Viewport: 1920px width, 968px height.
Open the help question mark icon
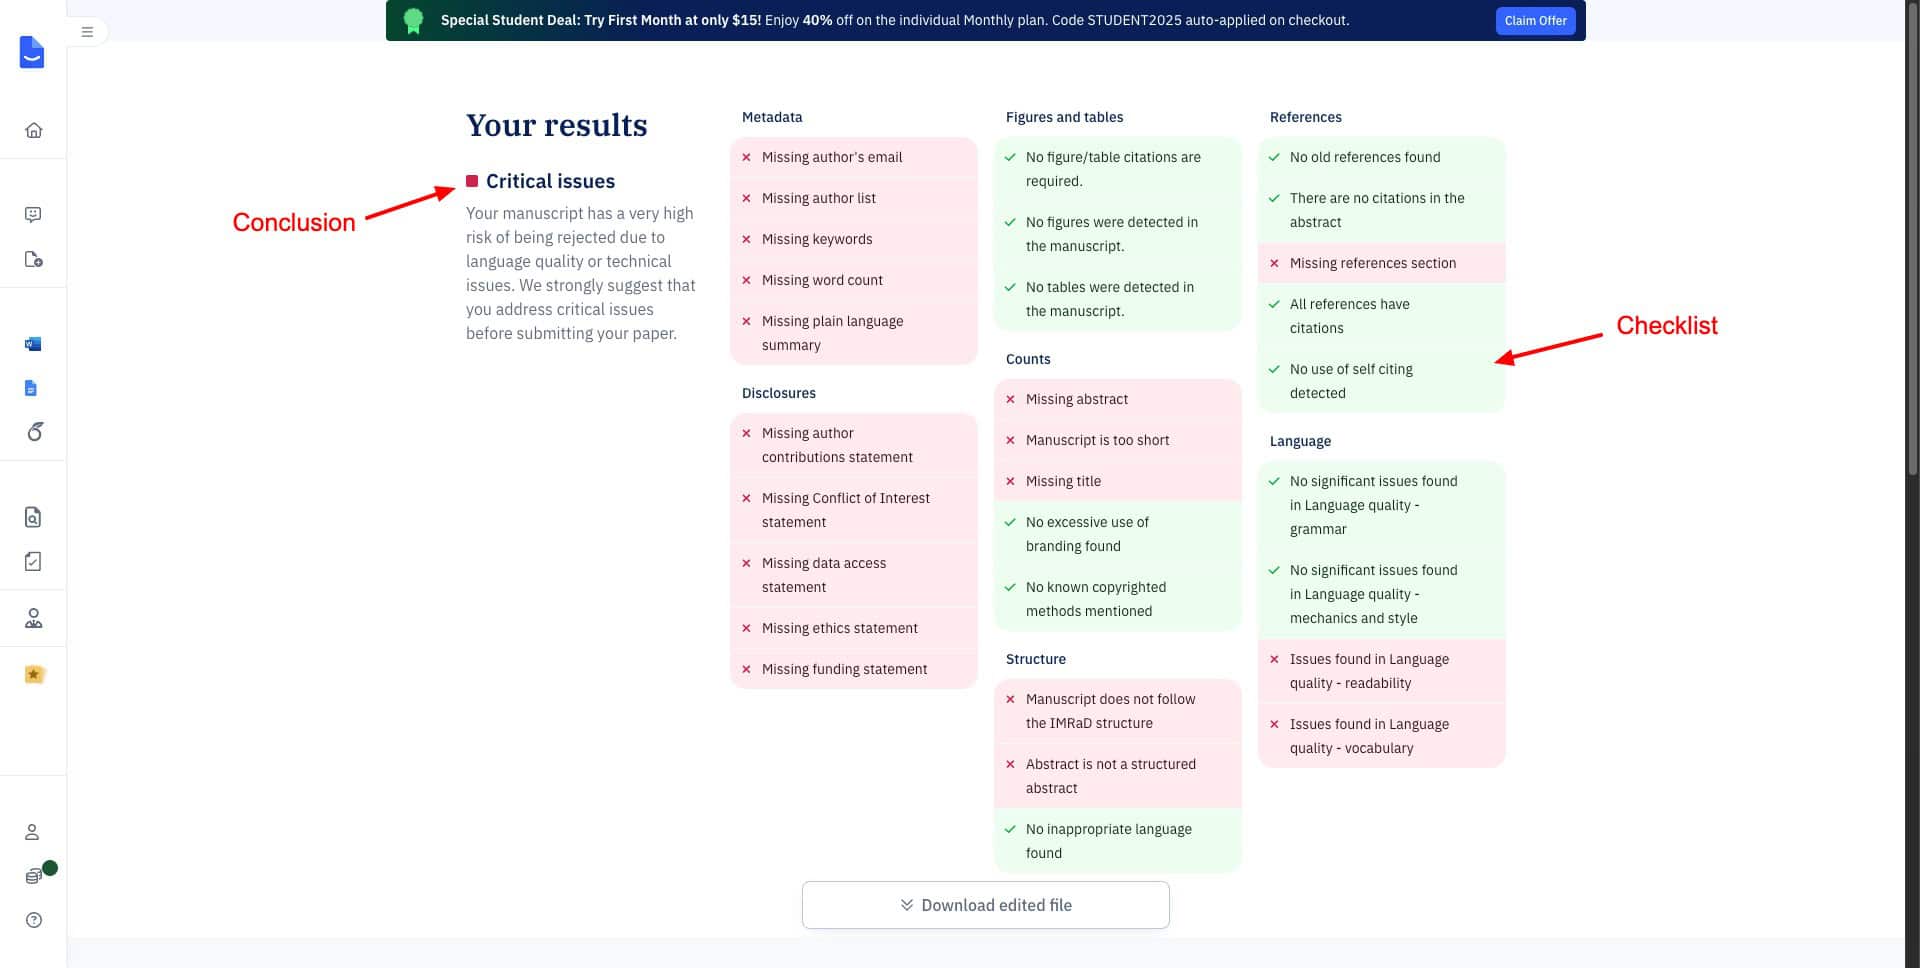pos(34,920)
